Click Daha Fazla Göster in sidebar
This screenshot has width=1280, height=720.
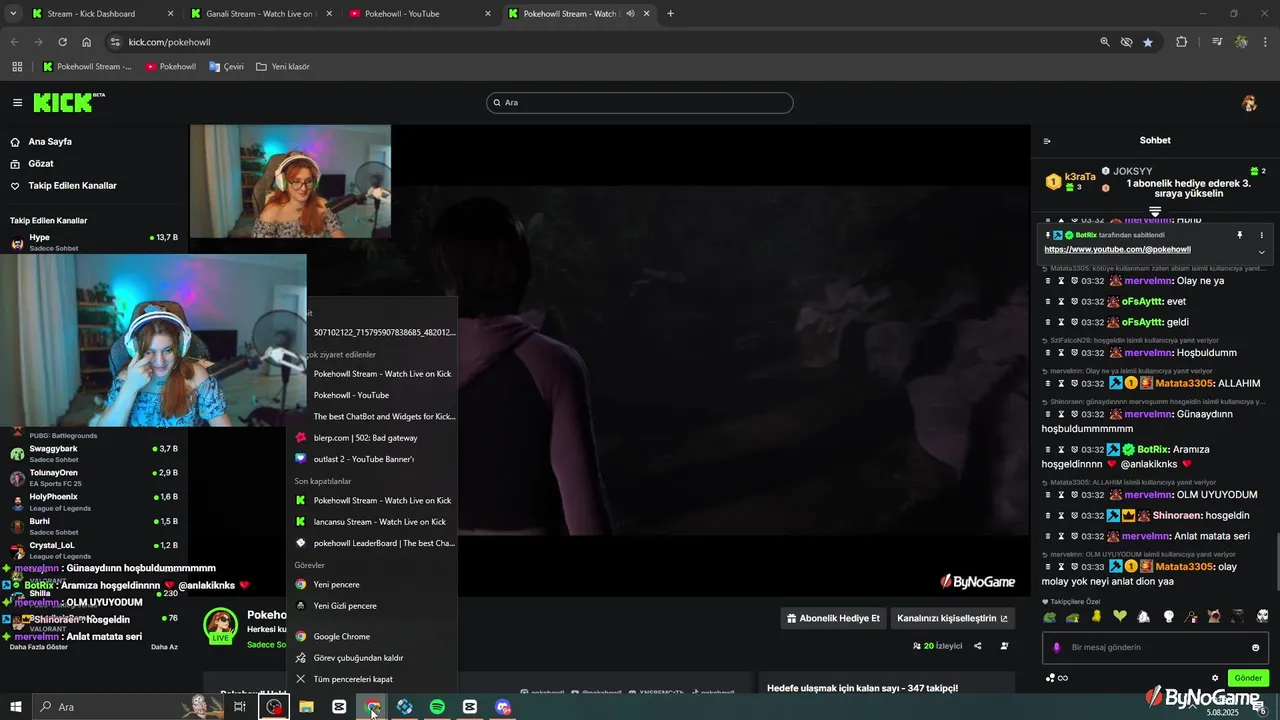pos(39,647)
